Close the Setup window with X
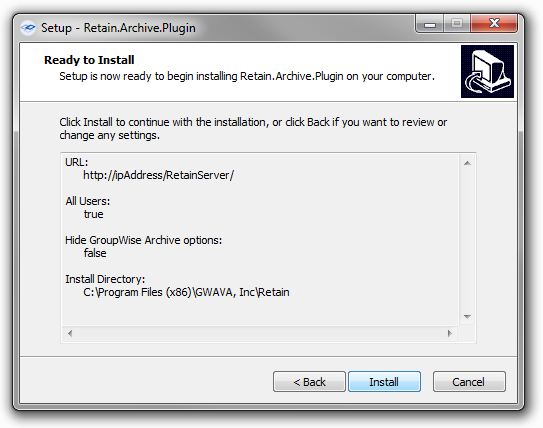 (494, 24)
